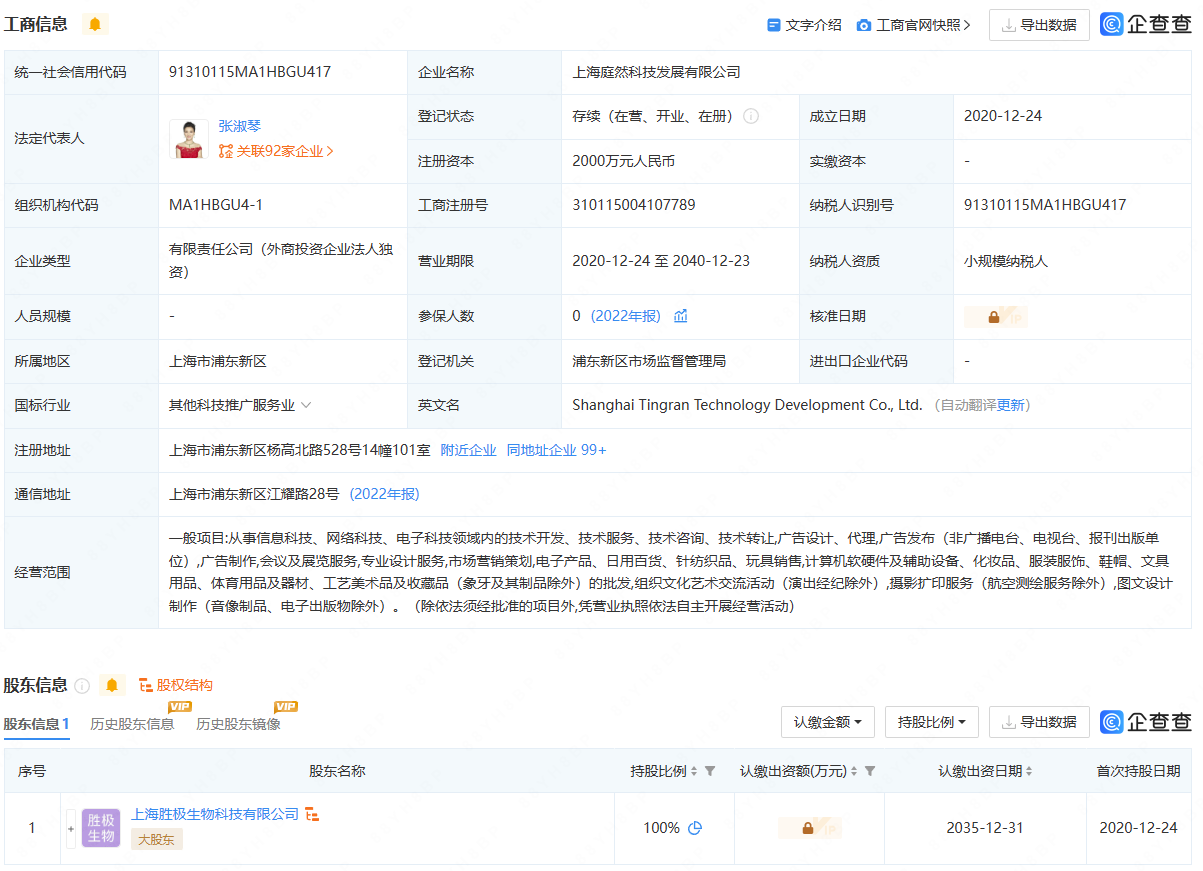Click the bell icon beside 股东信息

pos(112,685)
